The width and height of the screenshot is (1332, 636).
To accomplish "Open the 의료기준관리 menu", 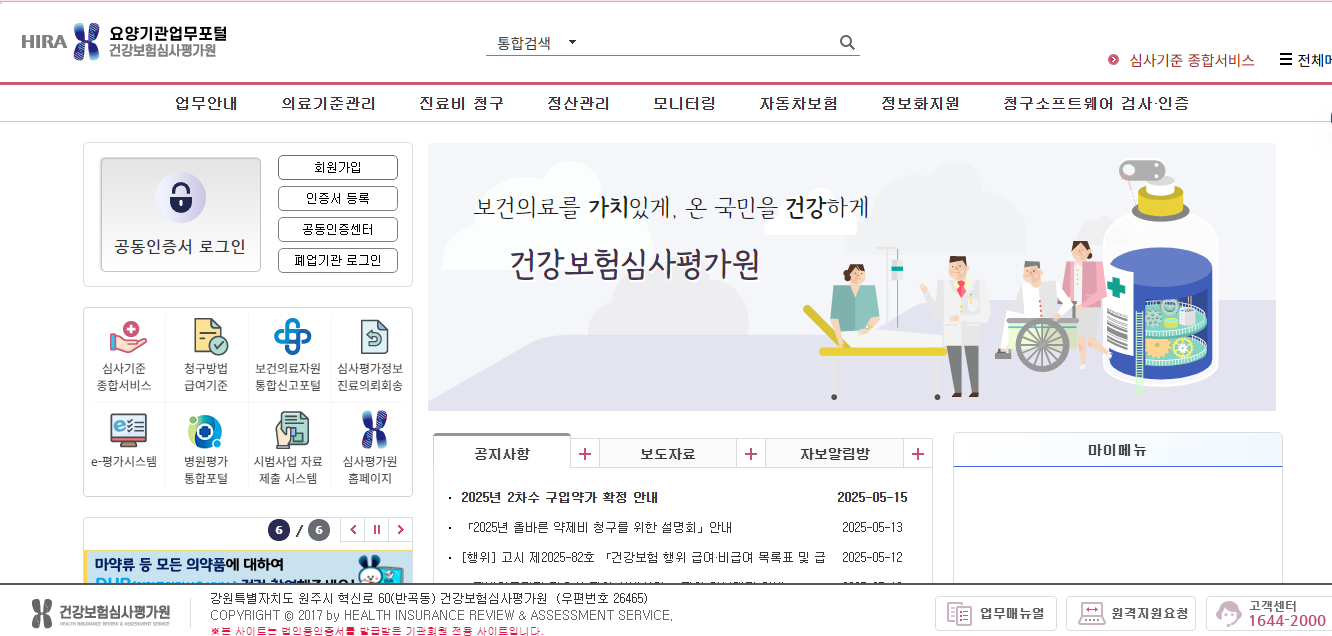I will (328, 103).
